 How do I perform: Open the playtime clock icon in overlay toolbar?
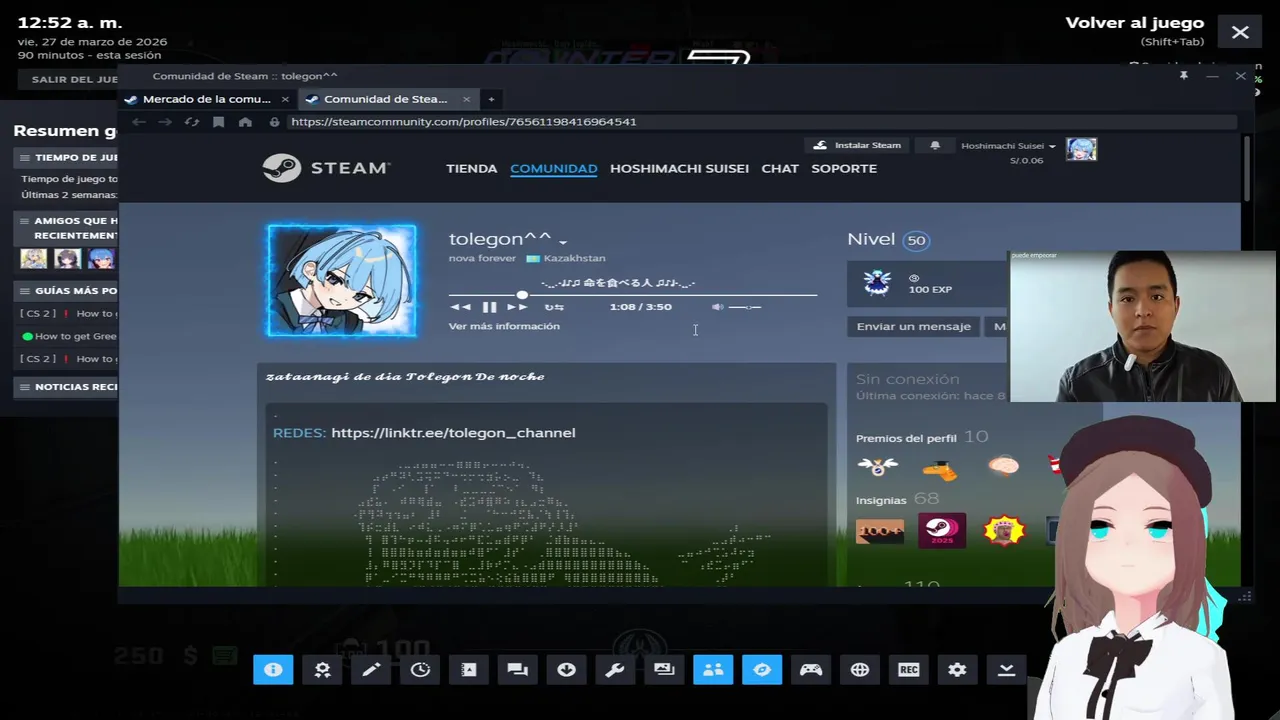click(420, 670)
